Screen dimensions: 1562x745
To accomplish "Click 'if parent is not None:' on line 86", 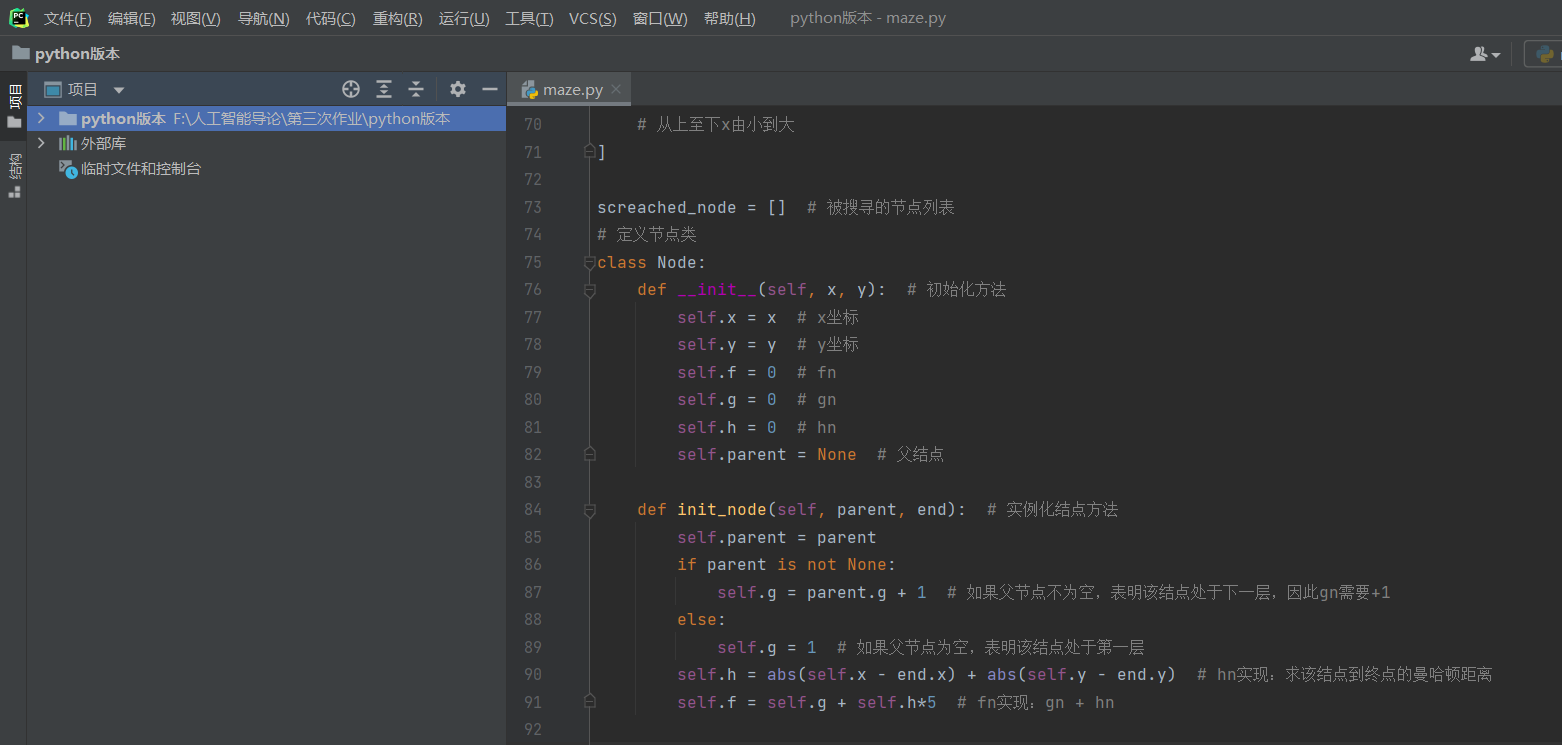I will coord(787,565).
